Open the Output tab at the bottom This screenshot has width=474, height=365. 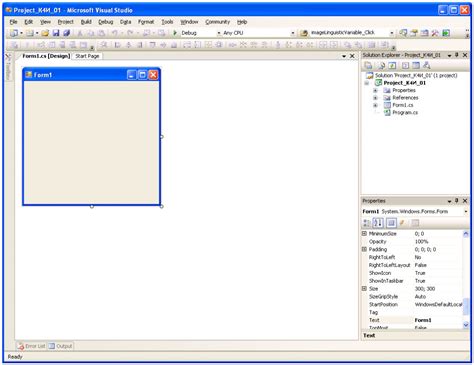(60, 346)
